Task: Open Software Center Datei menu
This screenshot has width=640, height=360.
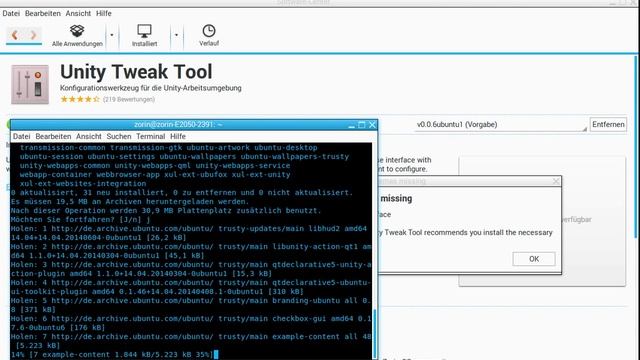Action: (11, 13)
